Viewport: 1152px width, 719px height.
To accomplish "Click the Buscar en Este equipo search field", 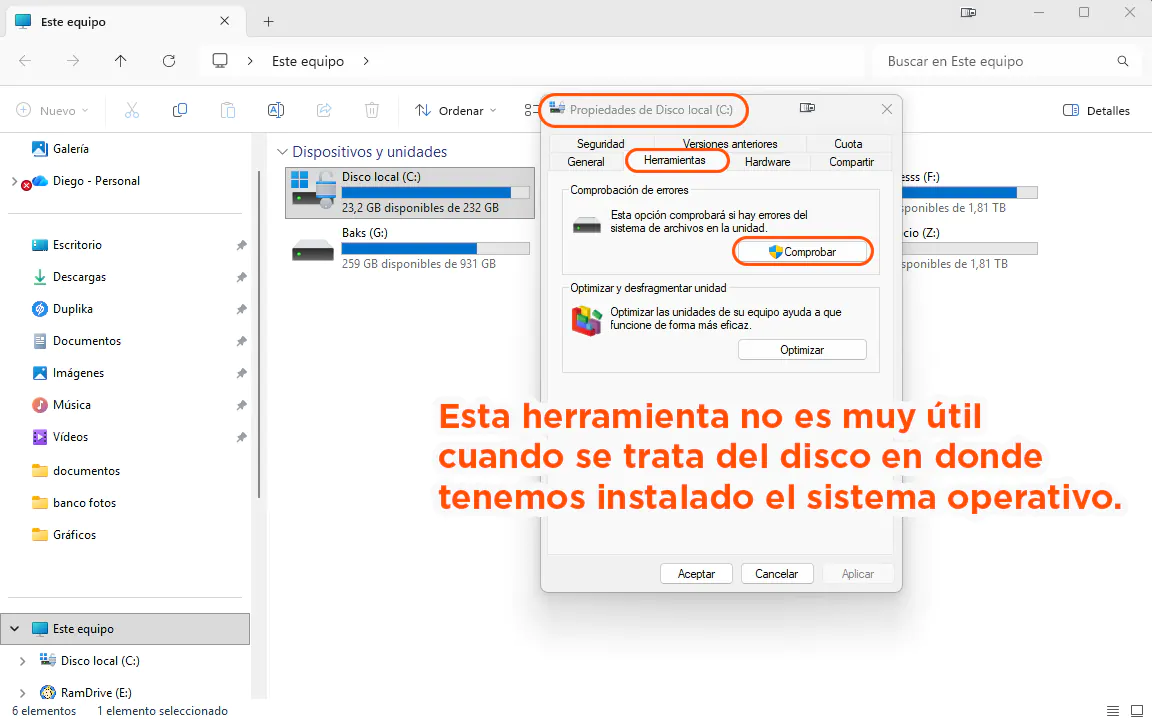I will coord(1000,61).
